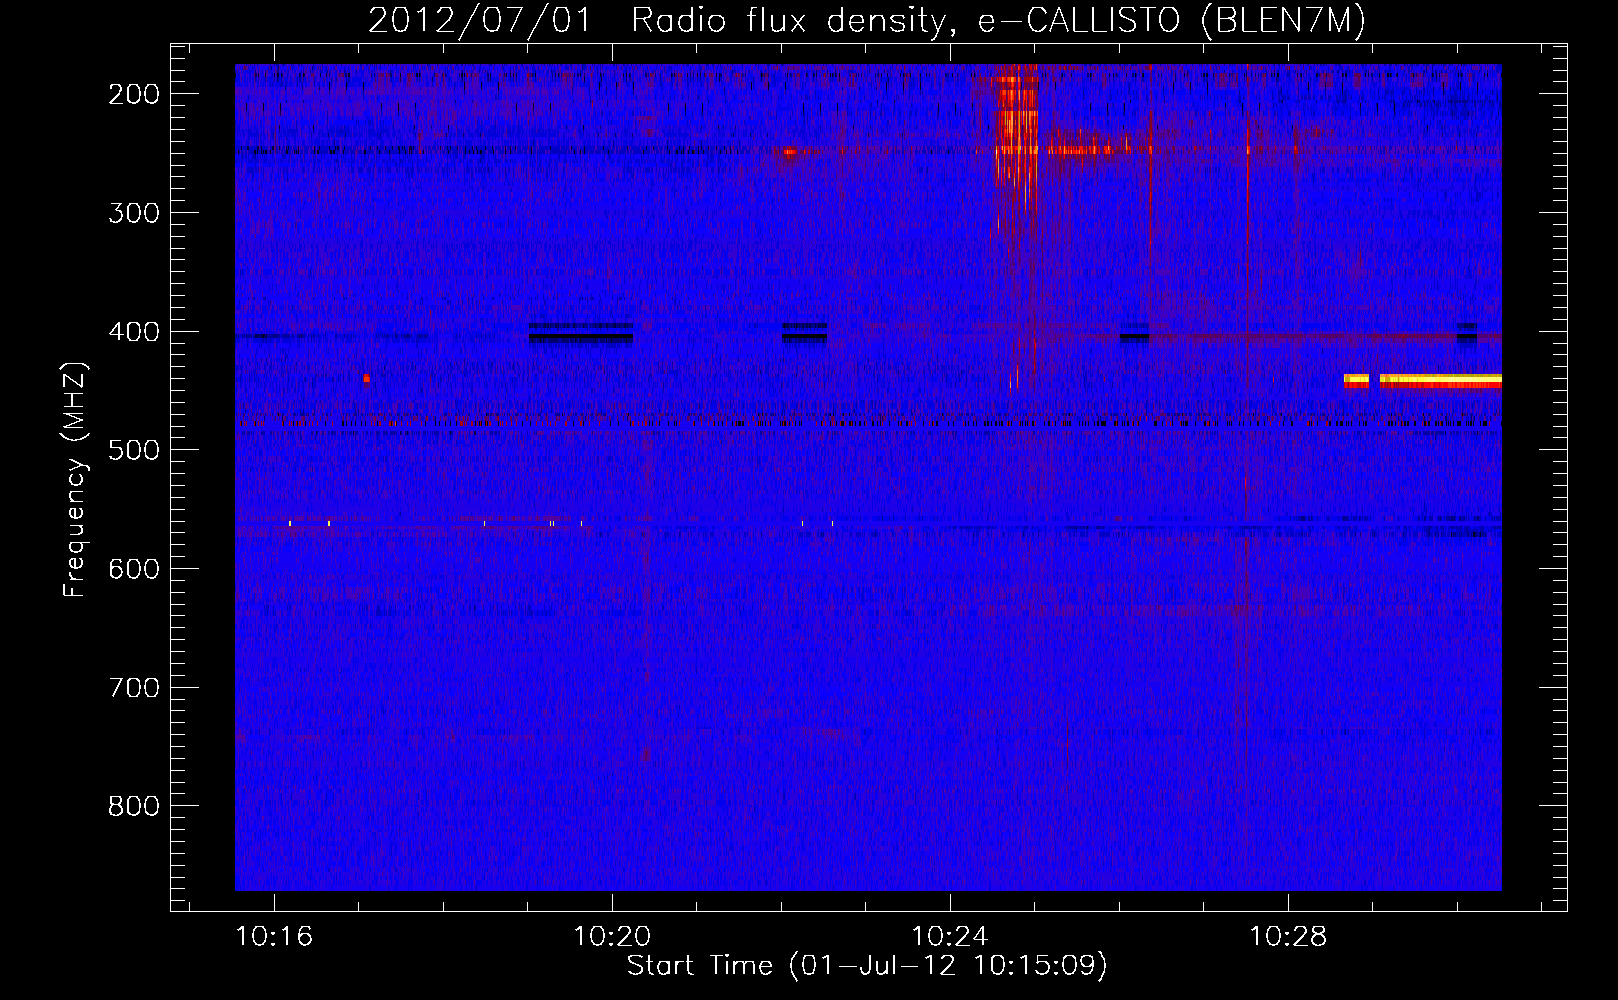Click the 'Start Time (01-Jul-12 10:15:09)' label
This screenshot has width=1618, height=1000.
click(x=867, y=966)
